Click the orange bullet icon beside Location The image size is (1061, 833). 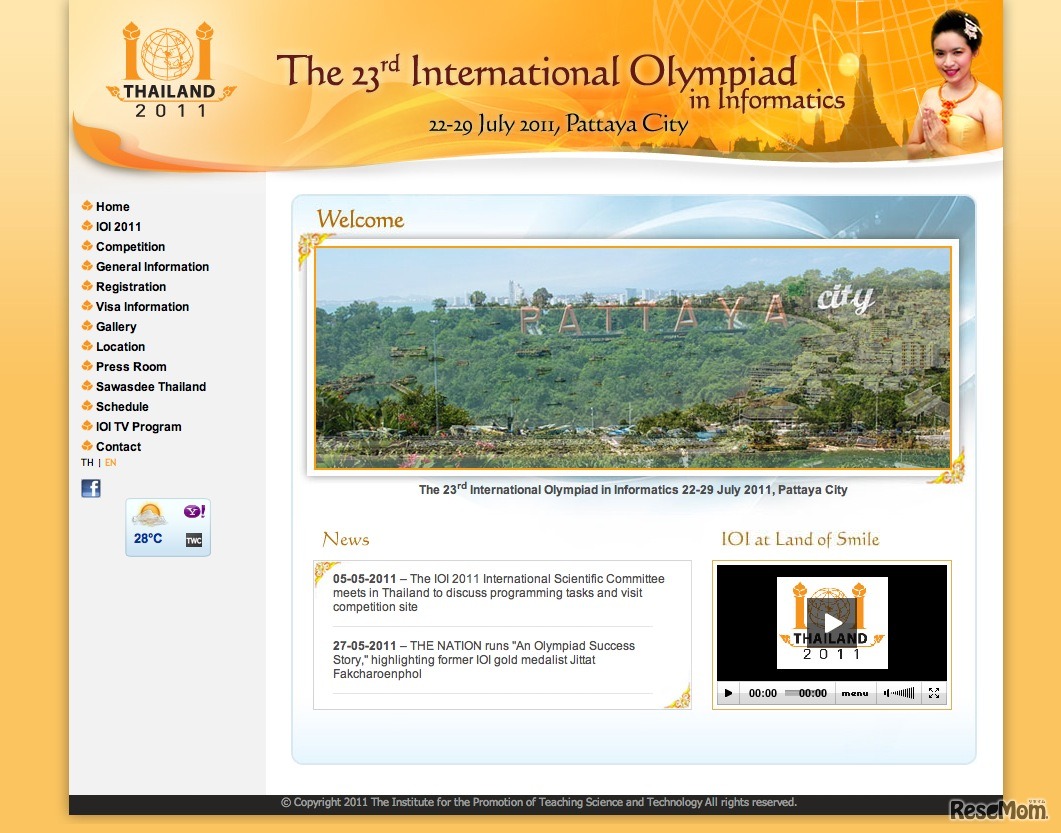pos(87,346)
